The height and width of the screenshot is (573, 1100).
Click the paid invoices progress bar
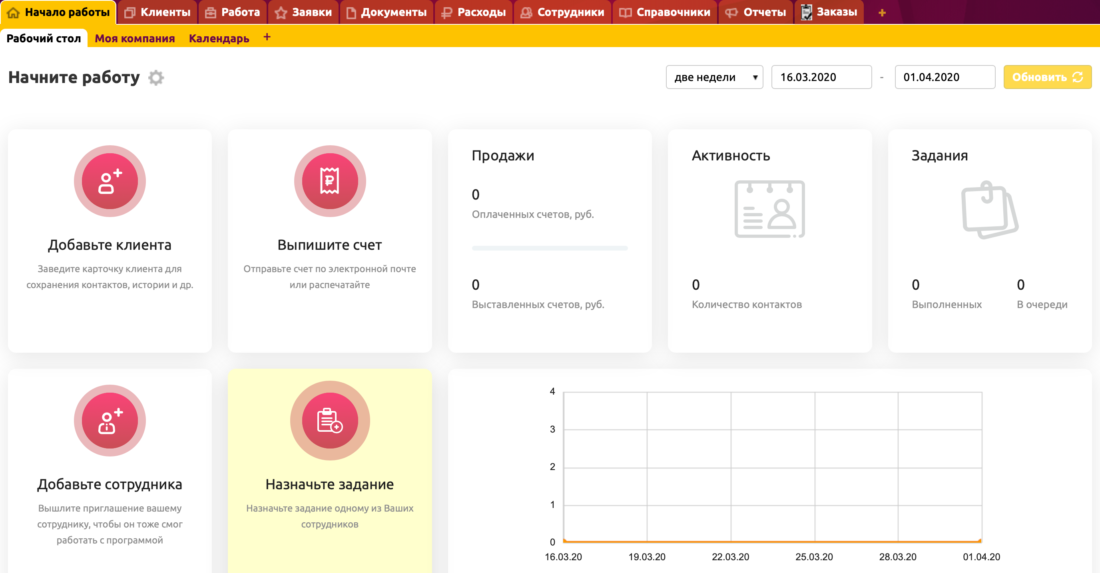click(x=550, y=247)
